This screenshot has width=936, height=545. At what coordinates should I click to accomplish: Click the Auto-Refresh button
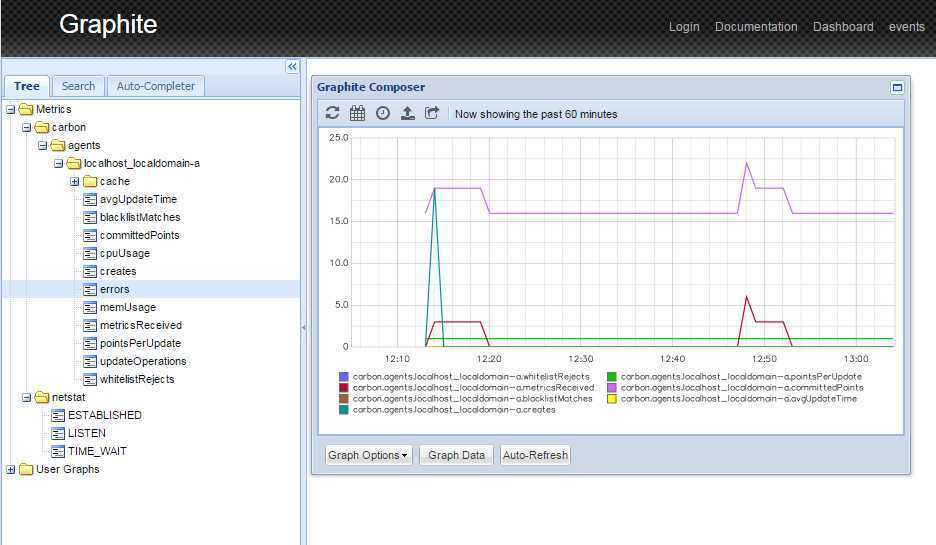pos(535,455)
